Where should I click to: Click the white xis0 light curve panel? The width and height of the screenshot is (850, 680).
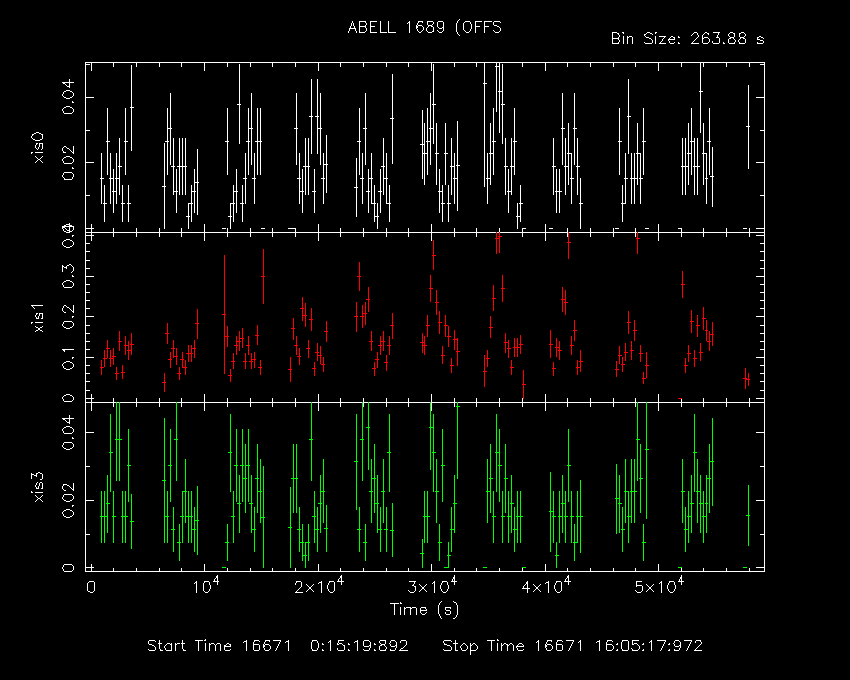(424, 147)
